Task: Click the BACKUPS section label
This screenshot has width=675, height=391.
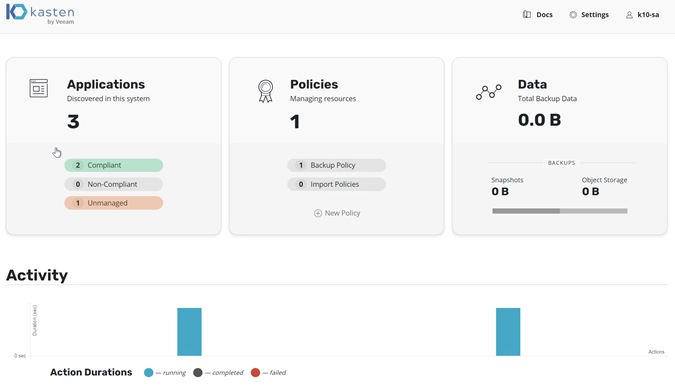Action: [561, 163]
